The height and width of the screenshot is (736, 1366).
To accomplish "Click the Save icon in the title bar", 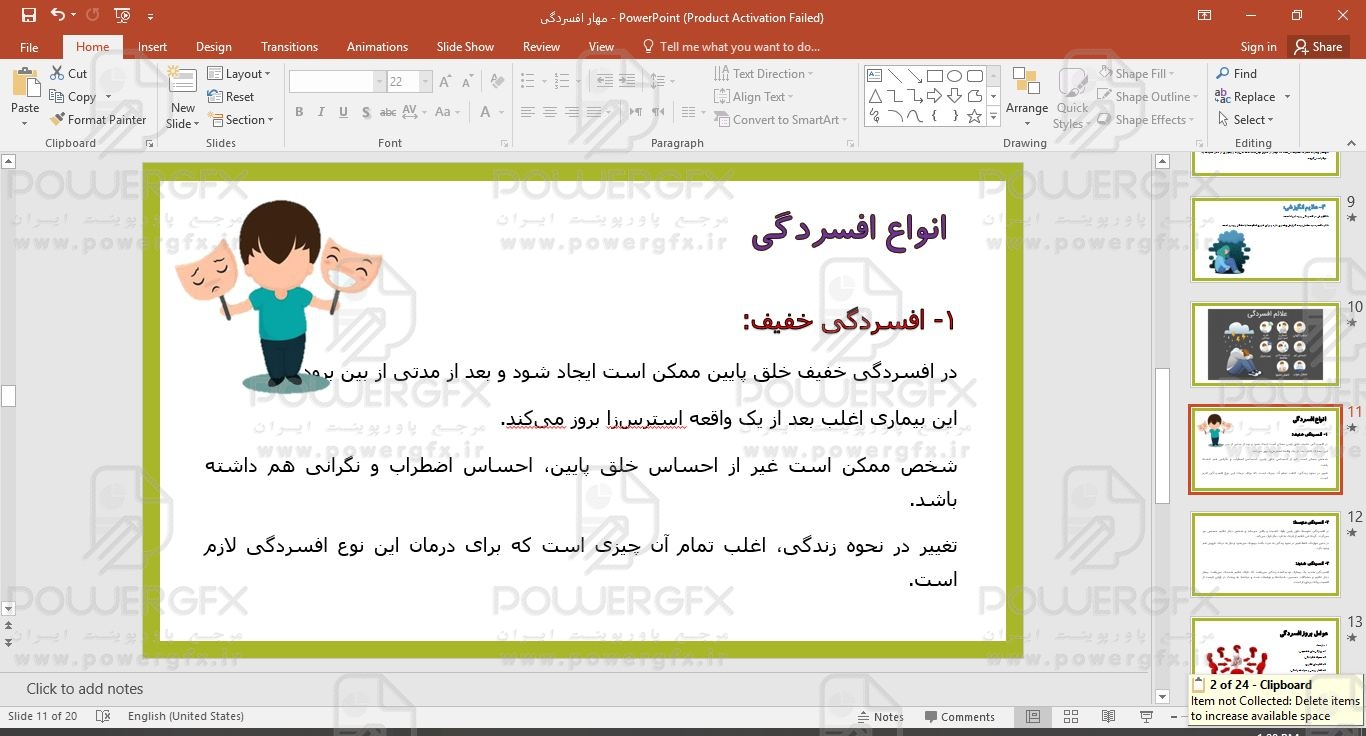I will click(28, 15).
